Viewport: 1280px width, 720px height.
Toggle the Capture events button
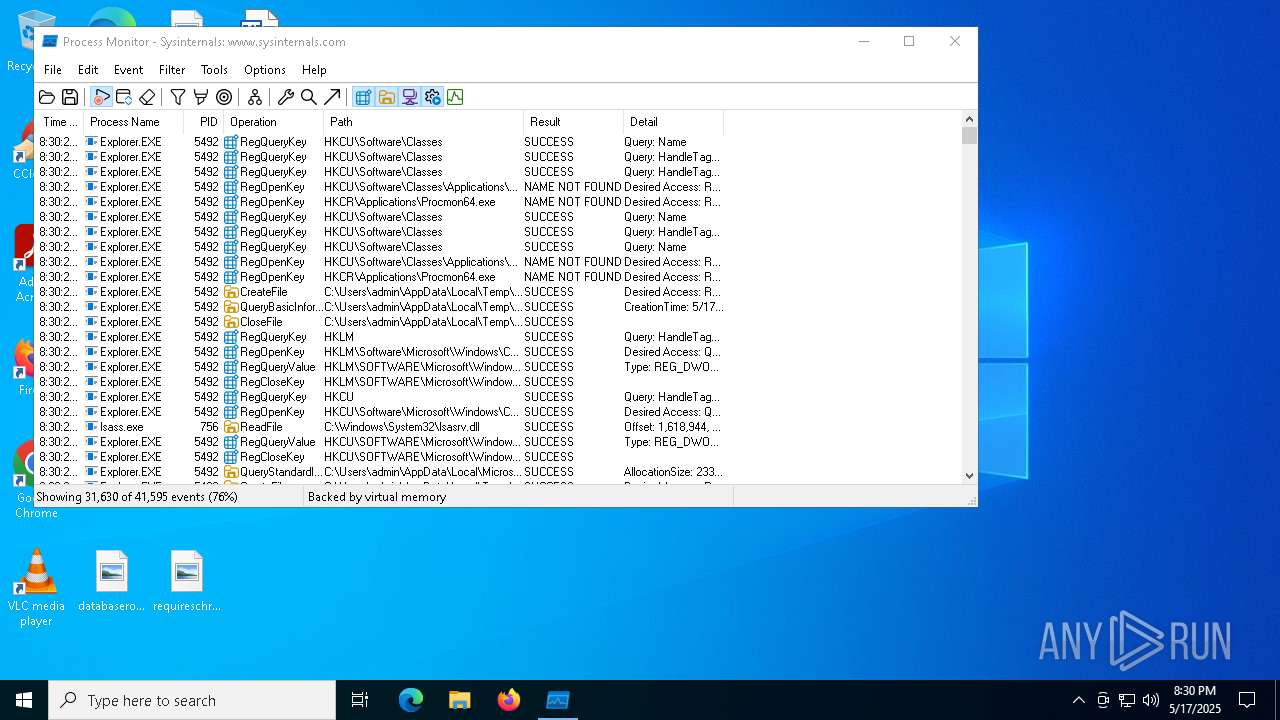click(101, 97)
